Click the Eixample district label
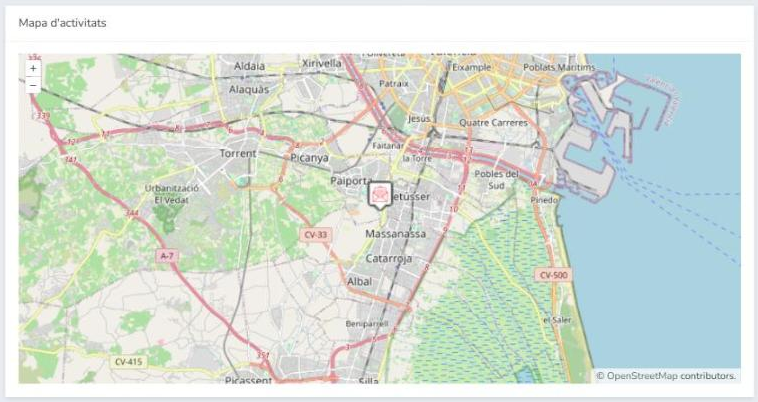The width and height of the screenshot is (758, 402). 471,68
